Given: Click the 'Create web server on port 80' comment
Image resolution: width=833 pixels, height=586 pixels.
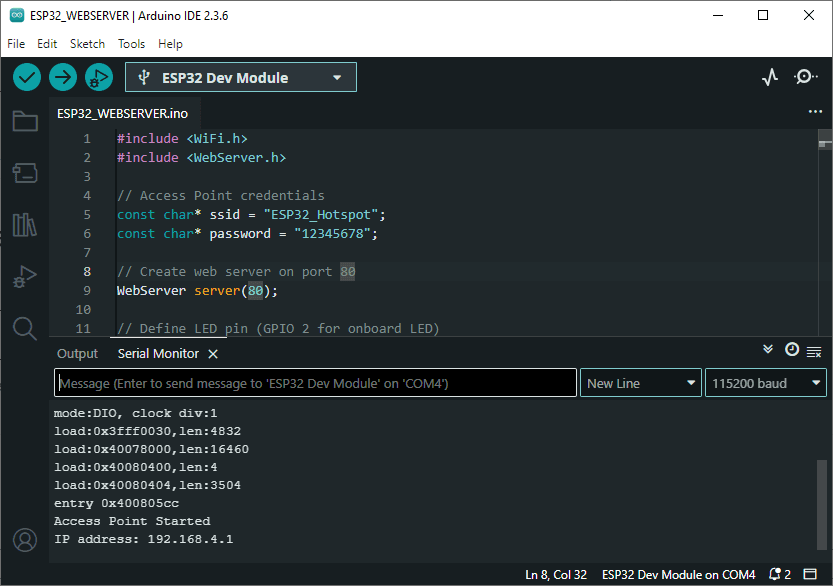Looking at the screenshot, I should (236, 271).
